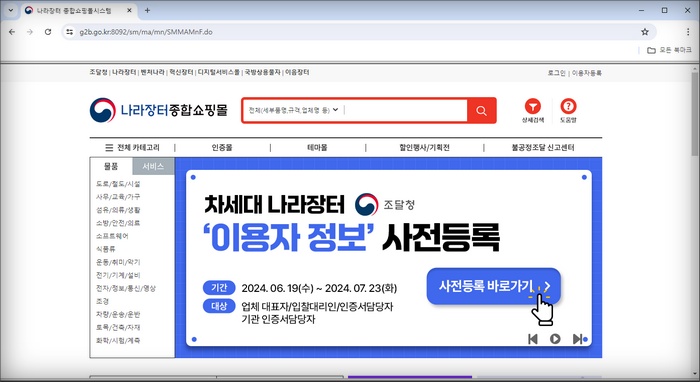Open the 전체 카테고리 hamburger menu

click(x=132, y=148)
